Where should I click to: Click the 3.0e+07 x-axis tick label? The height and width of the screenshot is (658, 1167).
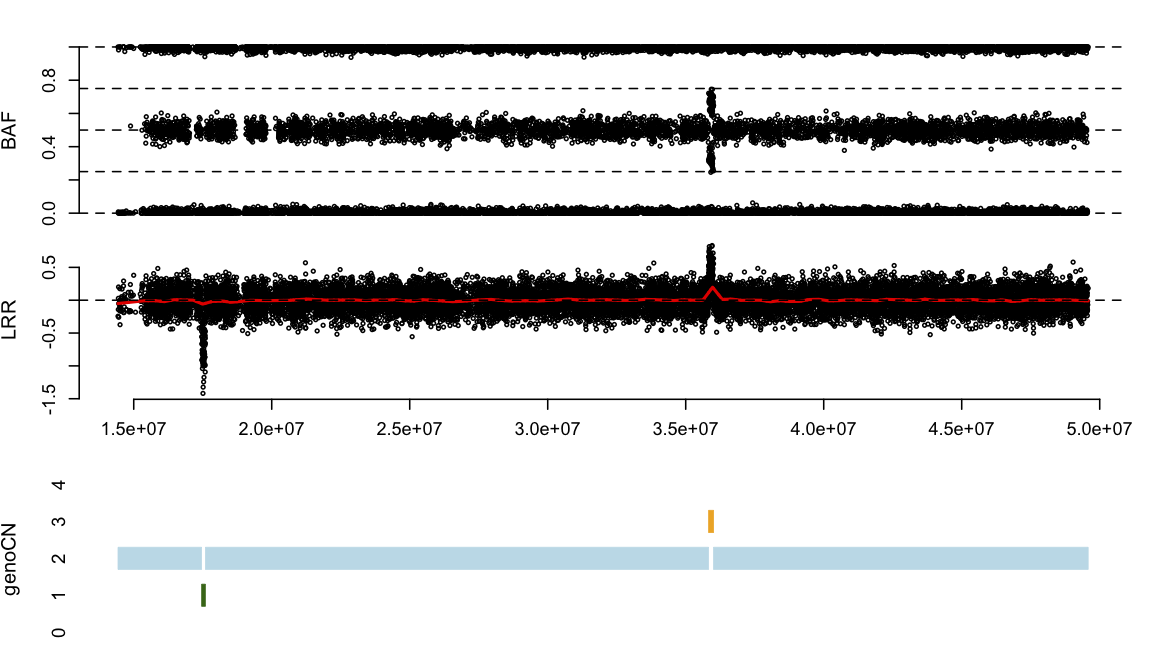[548, 429]
